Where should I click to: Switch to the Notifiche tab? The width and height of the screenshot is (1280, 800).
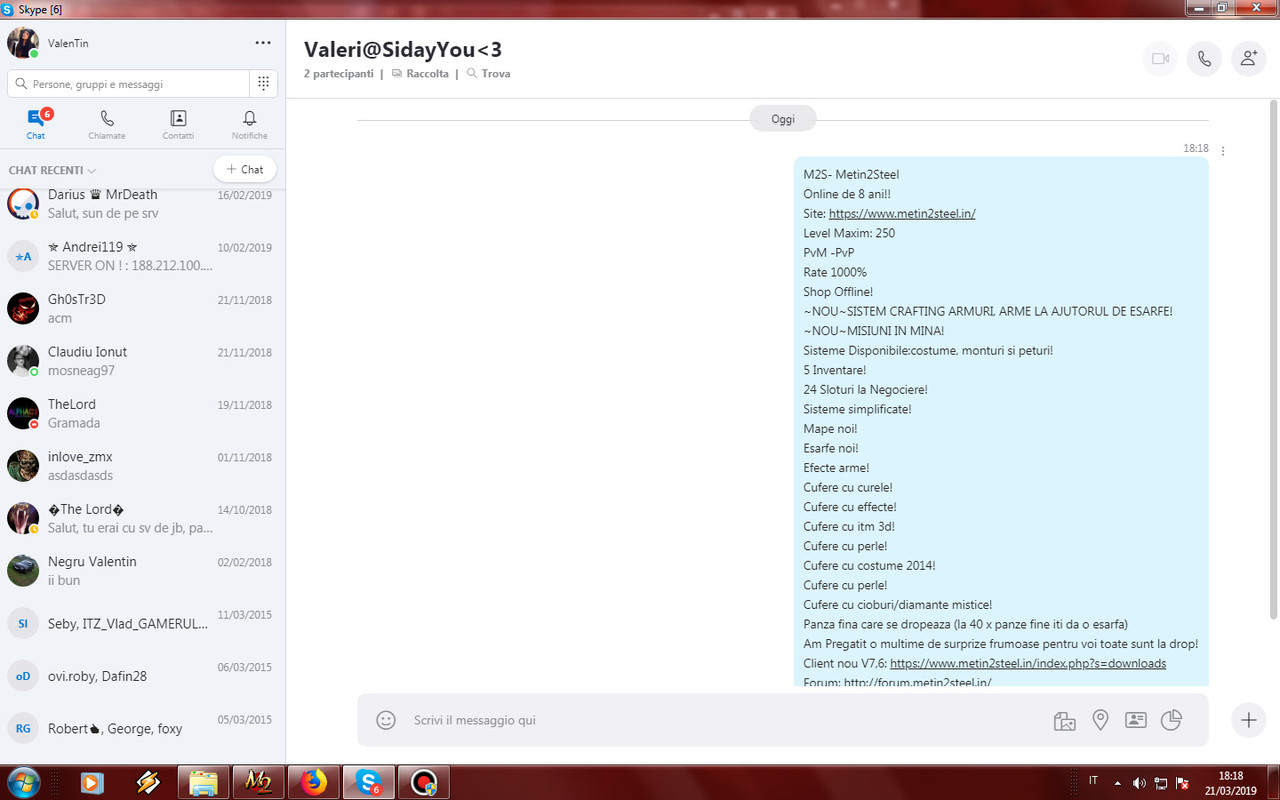click(x=250, y=125)
